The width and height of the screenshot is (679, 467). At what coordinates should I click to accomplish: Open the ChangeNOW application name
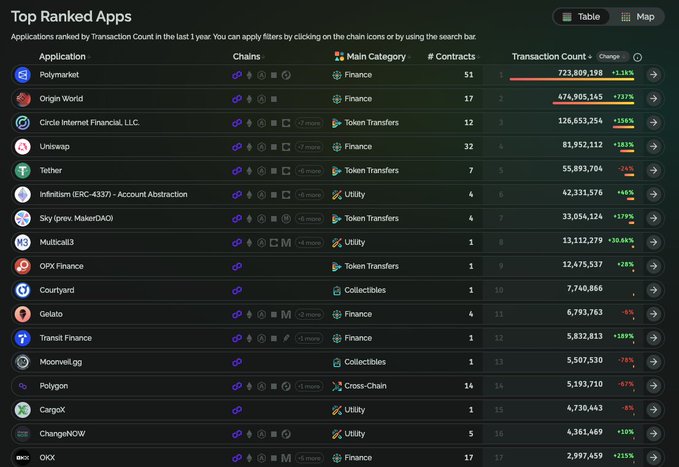point(62,434)
